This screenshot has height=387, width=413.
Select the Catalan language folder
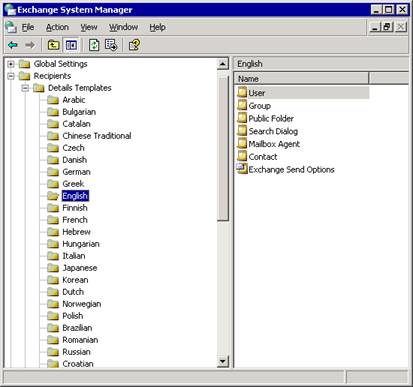(76, 124)
